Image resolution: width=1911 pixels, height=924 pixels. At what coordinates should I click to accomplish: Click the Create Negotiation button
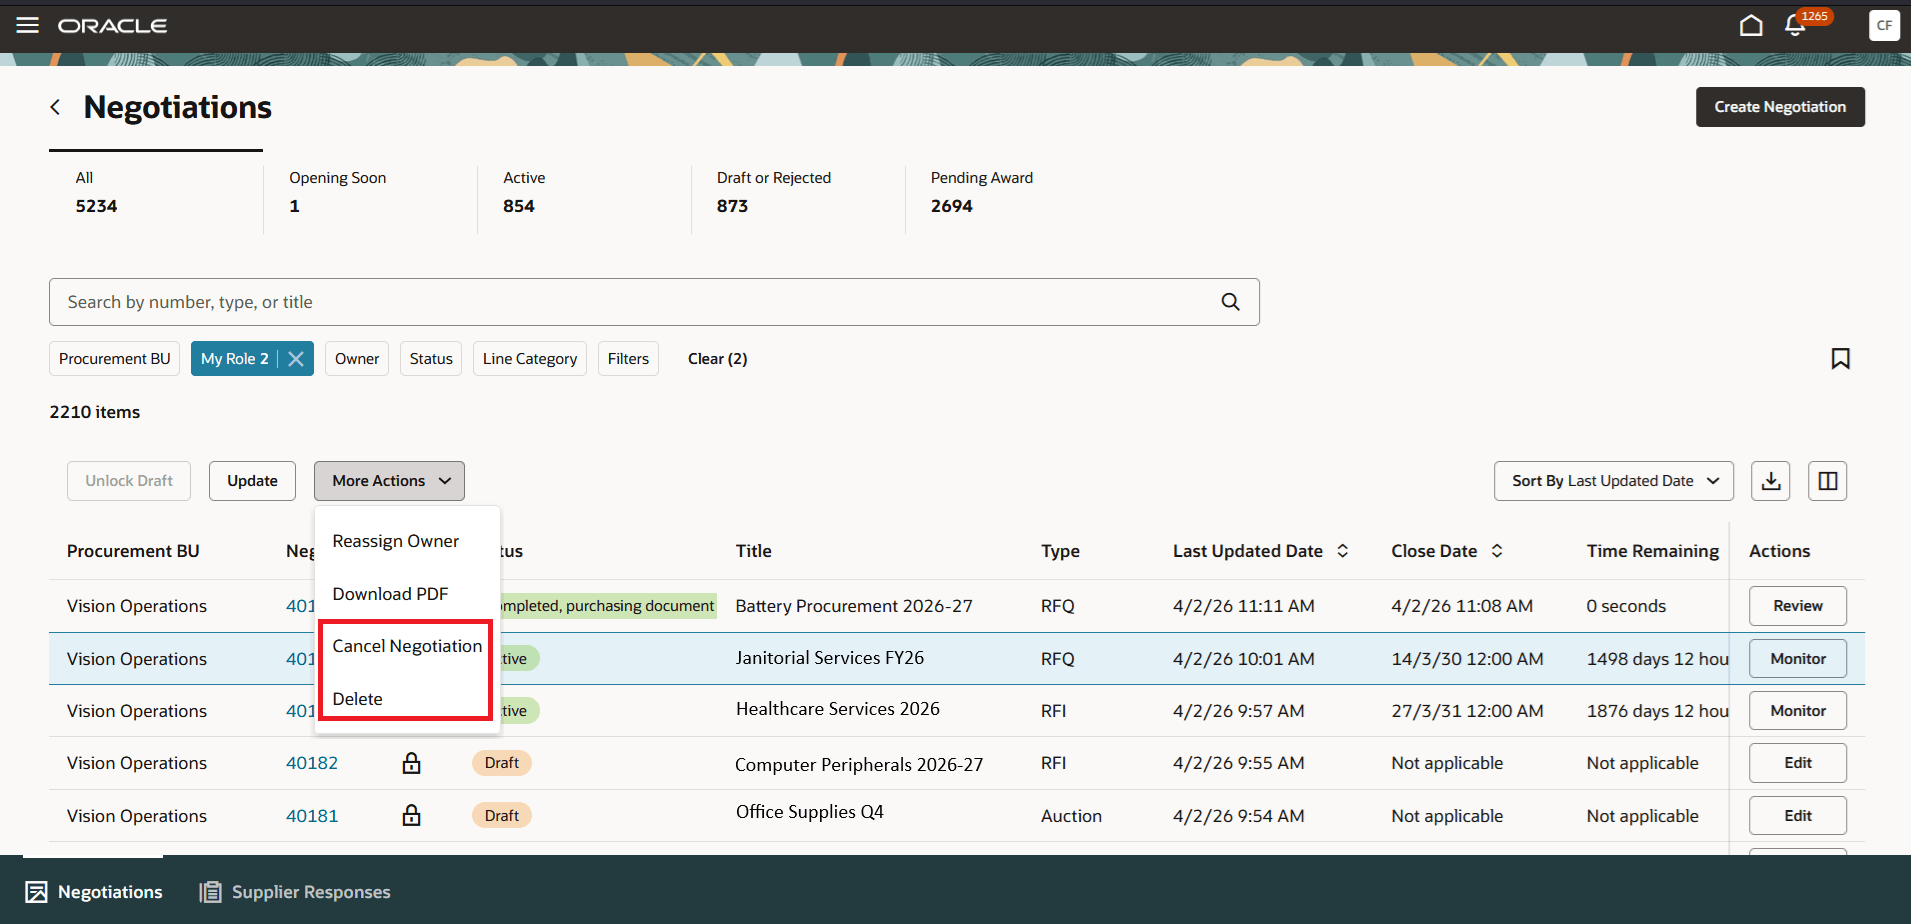(1779, 107)
